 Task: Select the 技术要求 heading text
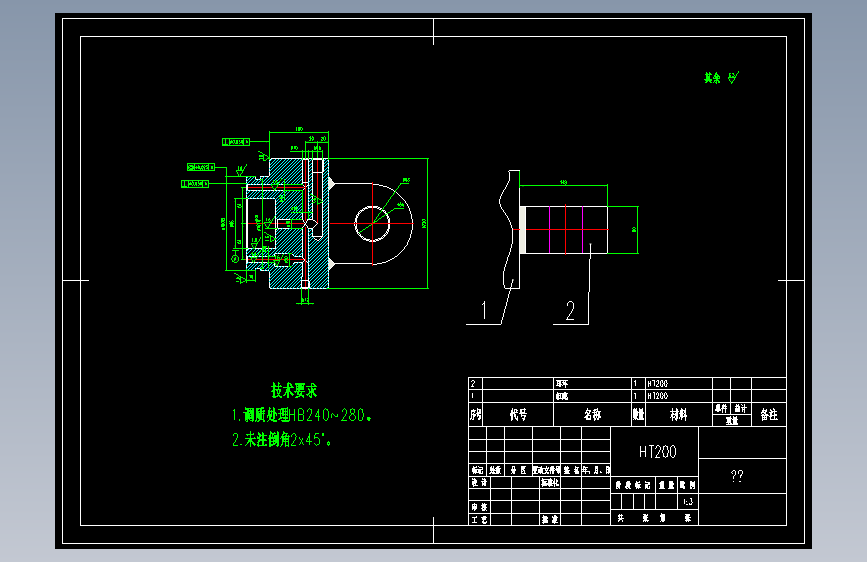tap(294, 391)
